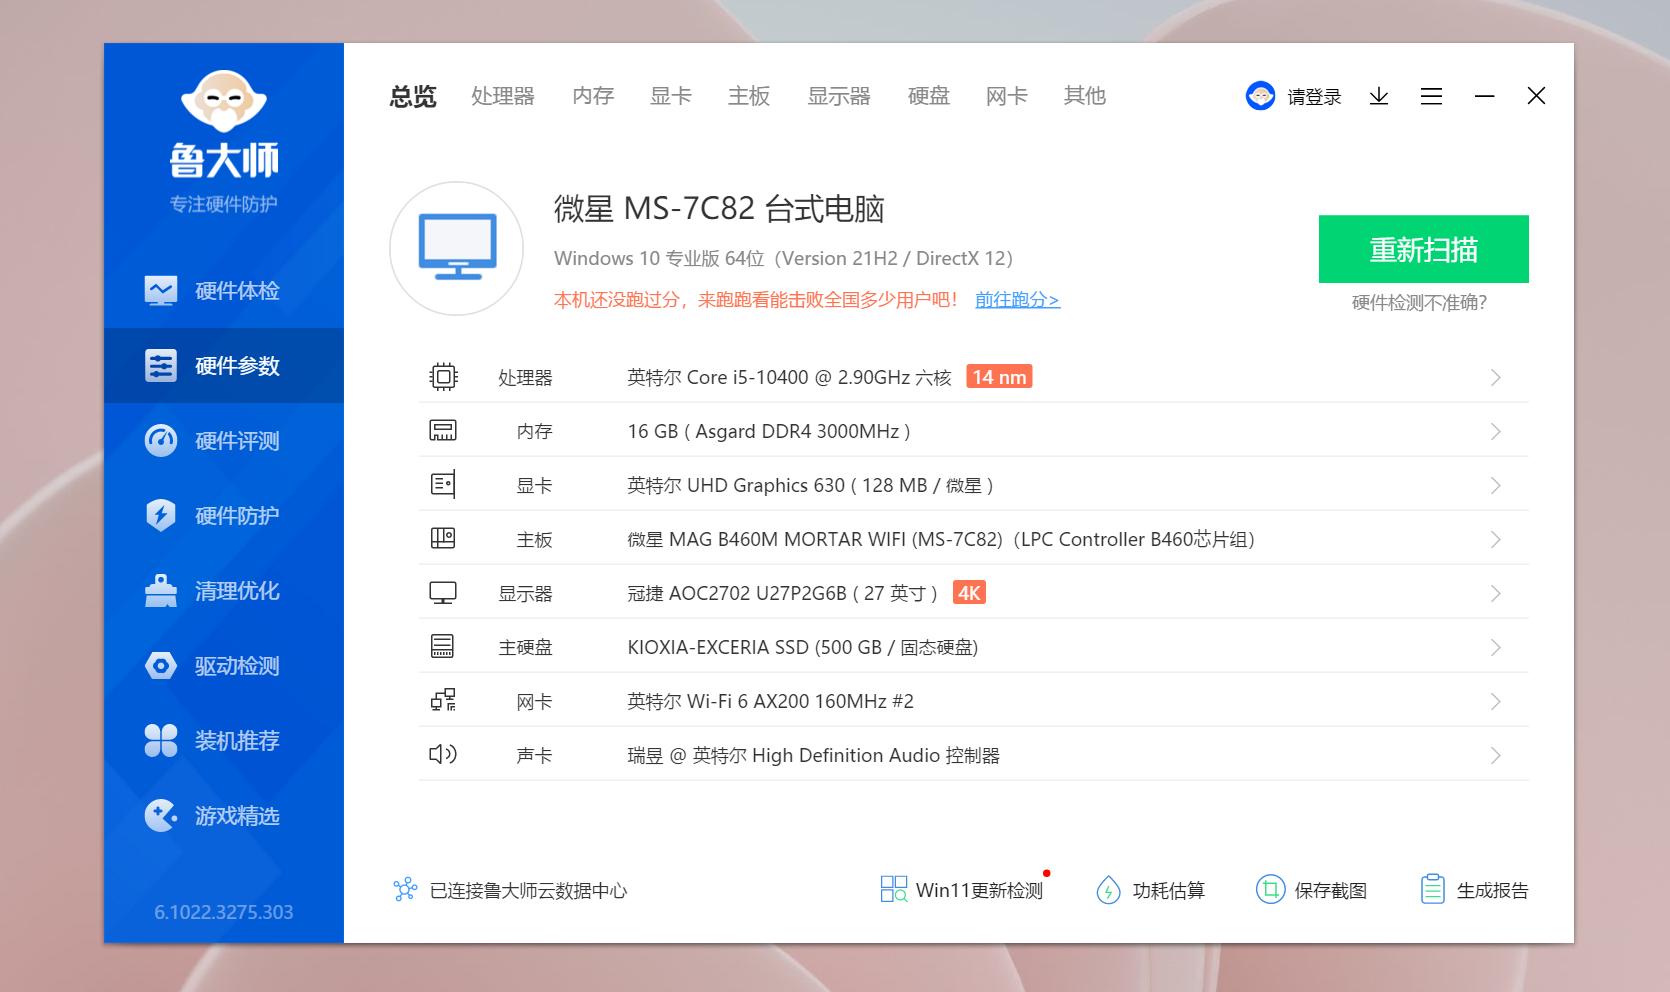
Task: Follow the 前往跑分 benchmark link
Action: coord(1016,299)
